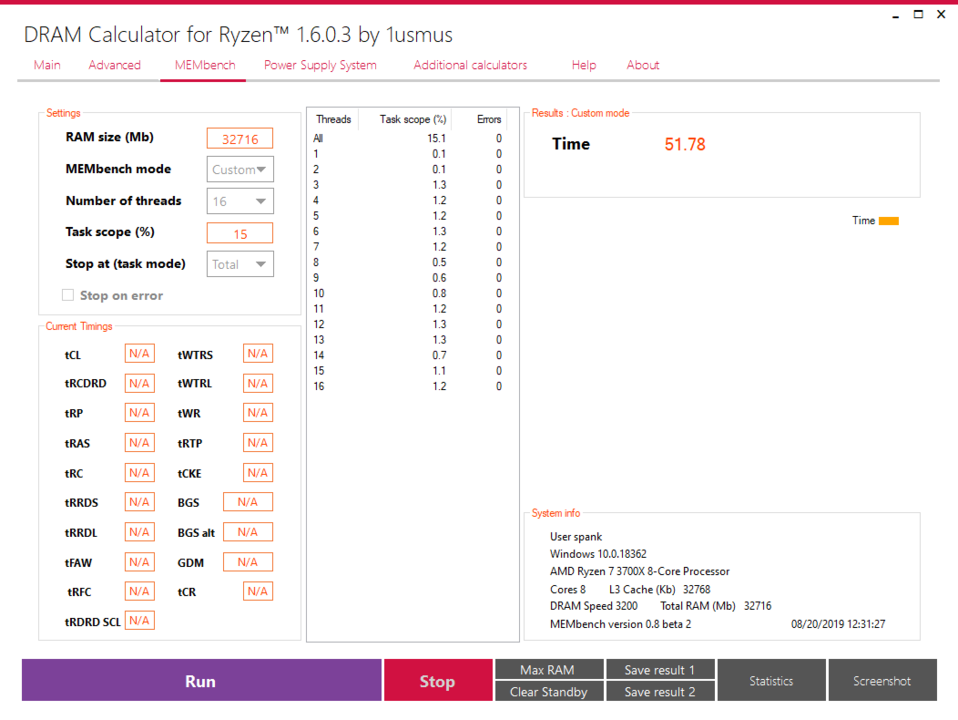Viewport: 958px width, 720px height.
Task: Select the tRRDS timing field
Action: click(139, 502)
